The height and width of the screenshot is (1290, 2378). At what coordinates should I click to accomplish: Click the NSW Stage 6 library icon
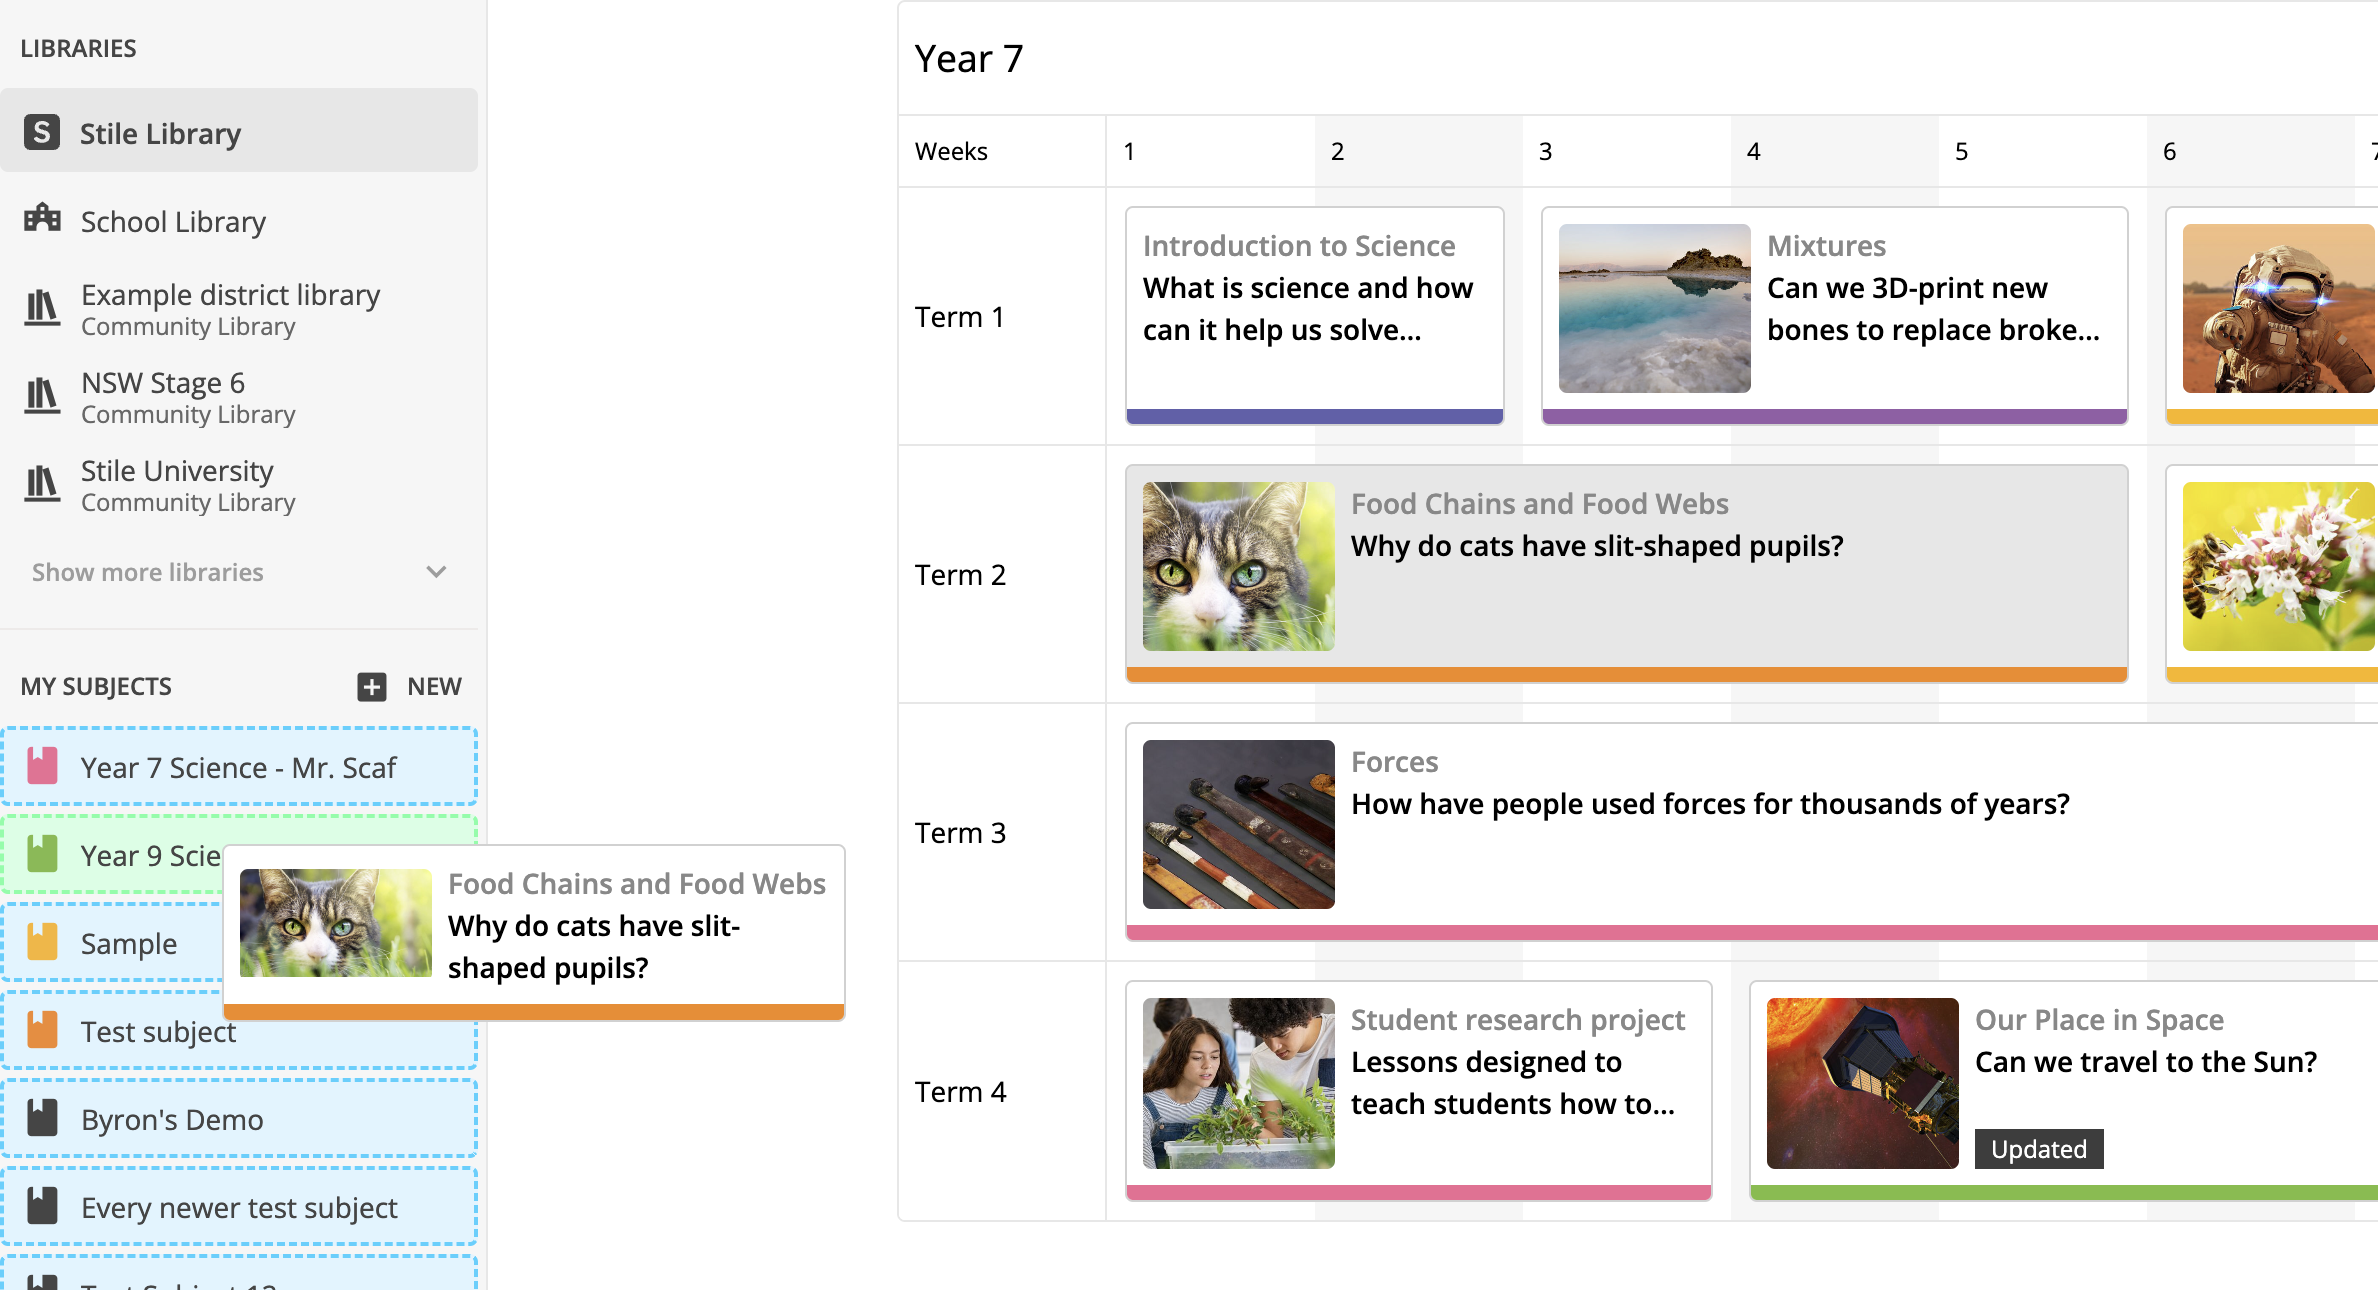pos(42,395)
